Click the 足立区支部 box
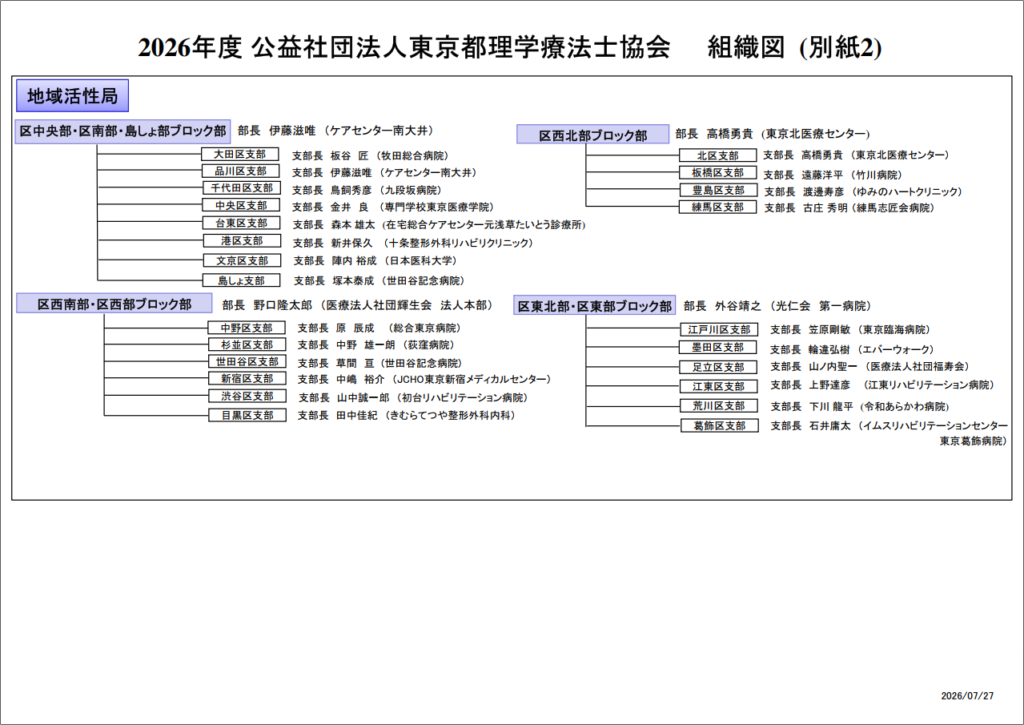Viewport: 1024px width, 725px height. click(x=718, y=367)
